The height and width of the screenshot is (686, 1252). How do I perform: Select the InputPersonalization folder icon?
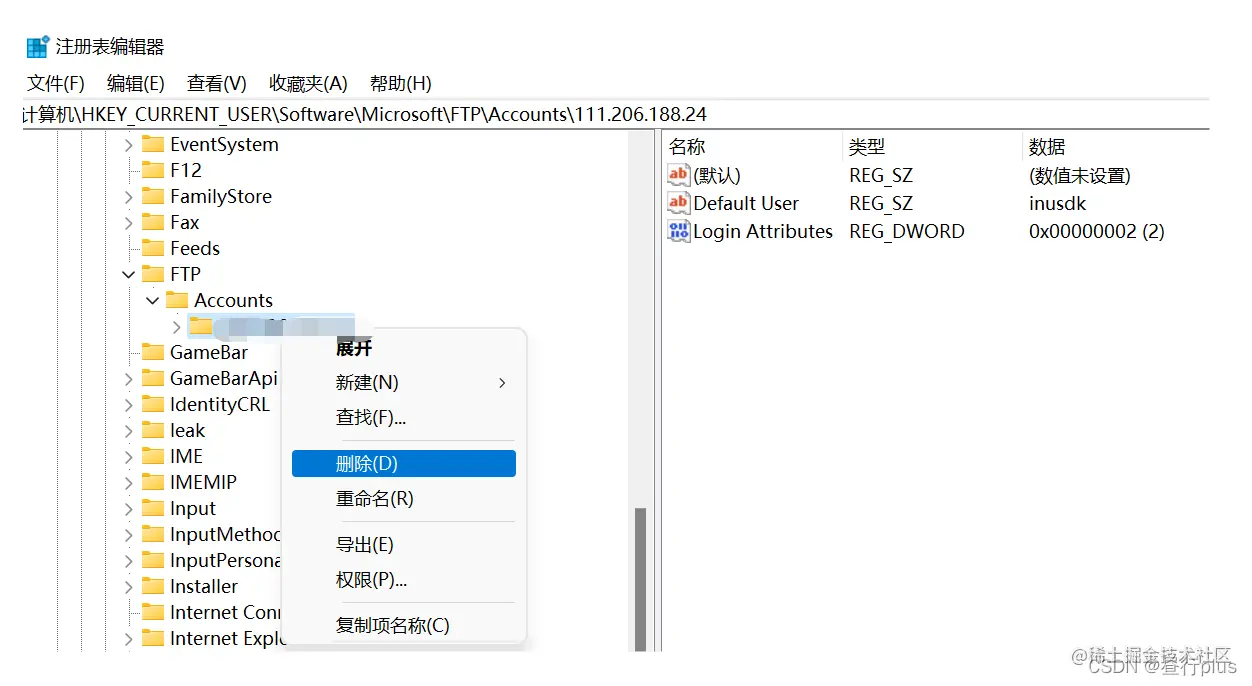pyautogui.click(x=153, y=560)
